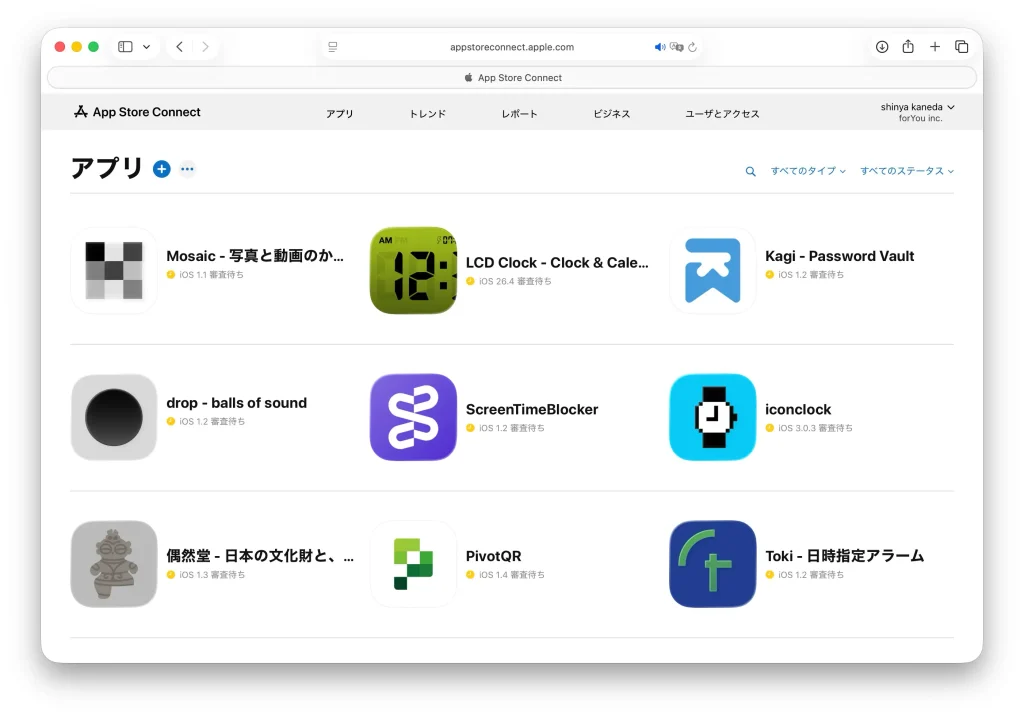Open the Kagi - Password Vault link
Image resolution: width=1024 pixels, height=717 pixels.
pos(839,256)
